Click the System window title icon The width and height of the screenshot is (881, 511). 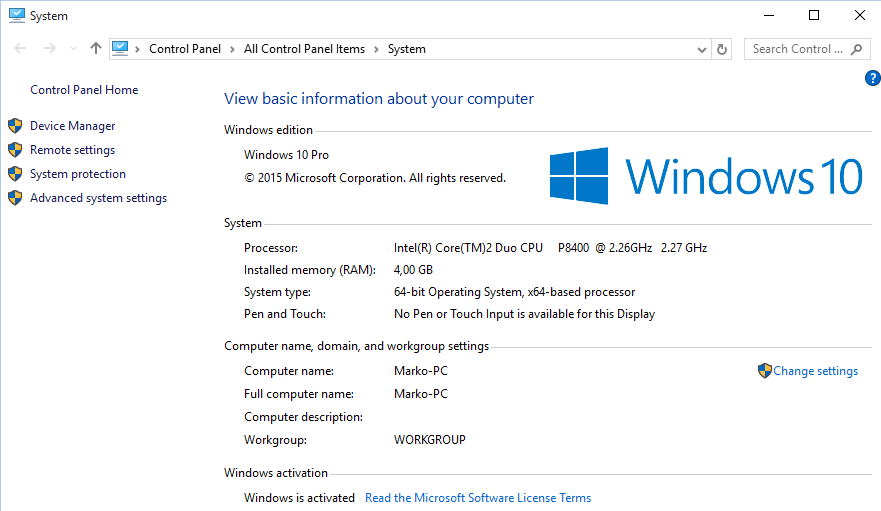tap(17, 15)
